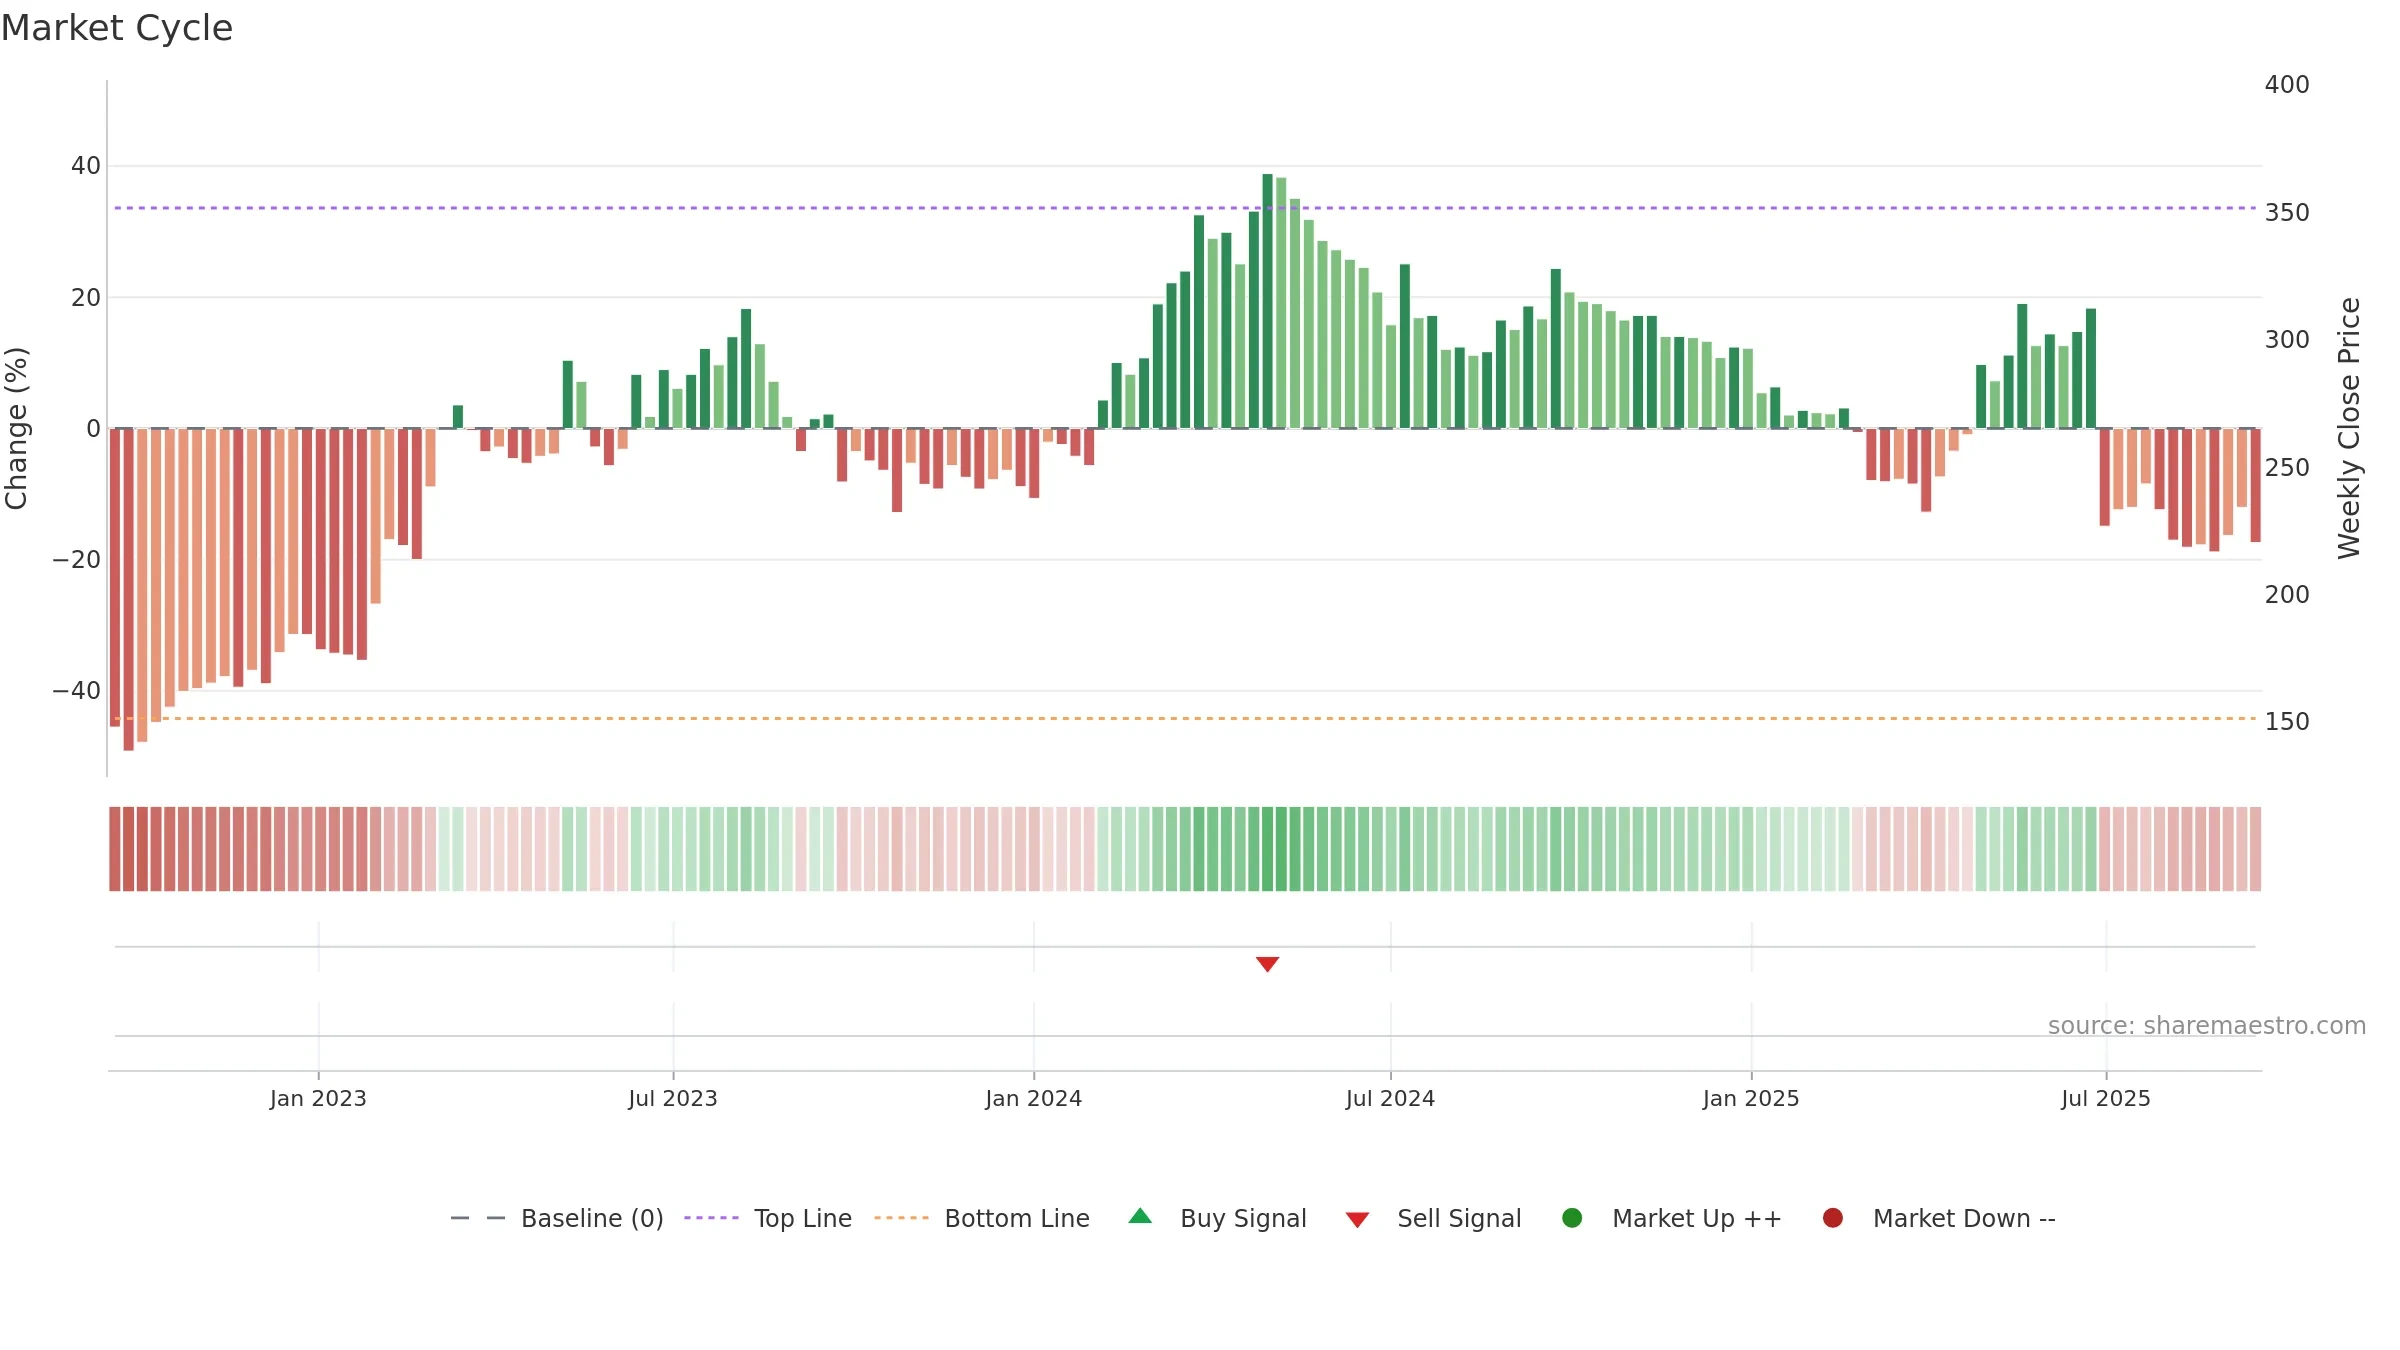Click the Market Up ++ green circle icon
This screenshot has height=1350, width=2400.
[1572, 1218]
